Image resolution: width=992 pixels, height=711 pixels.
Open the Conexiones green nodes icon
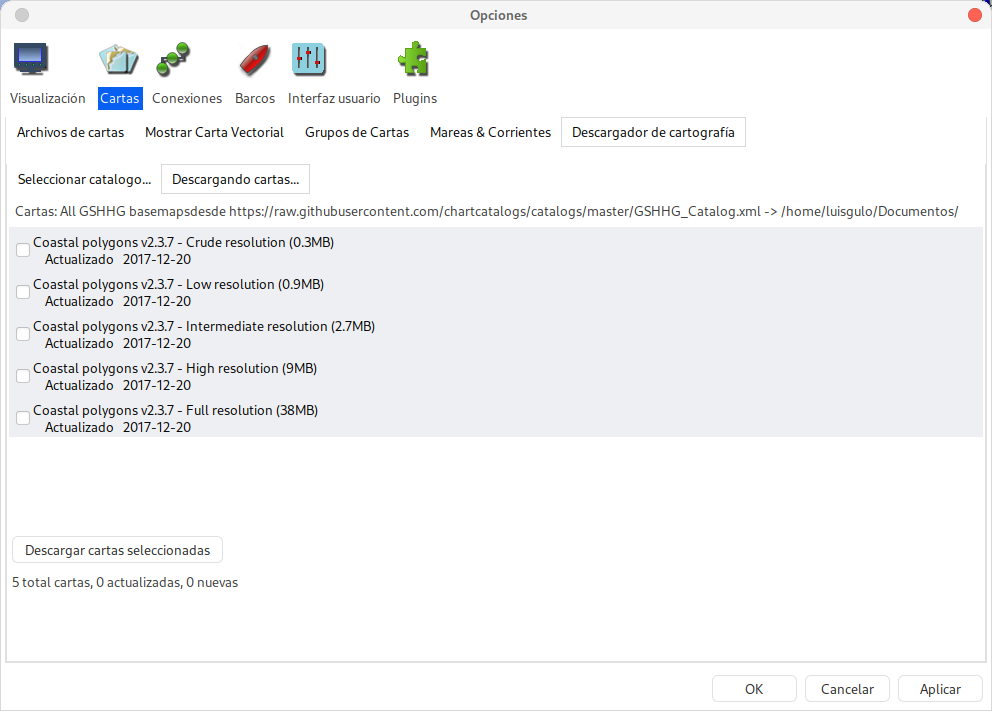173,59
